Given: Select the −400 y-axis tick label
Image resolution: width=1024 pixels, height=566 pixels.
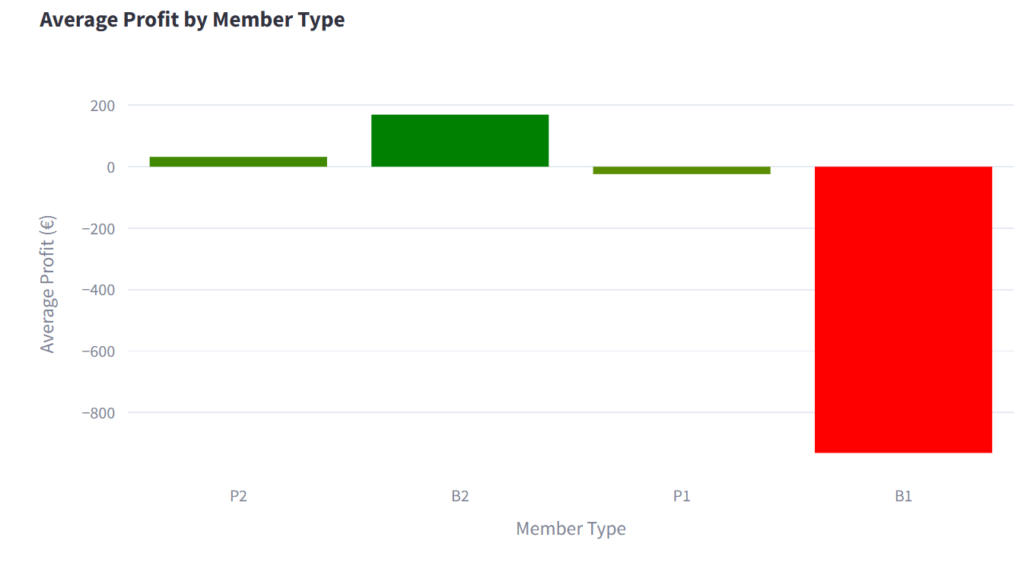Looking at the screenshot, I should click(x=97, y=290).
